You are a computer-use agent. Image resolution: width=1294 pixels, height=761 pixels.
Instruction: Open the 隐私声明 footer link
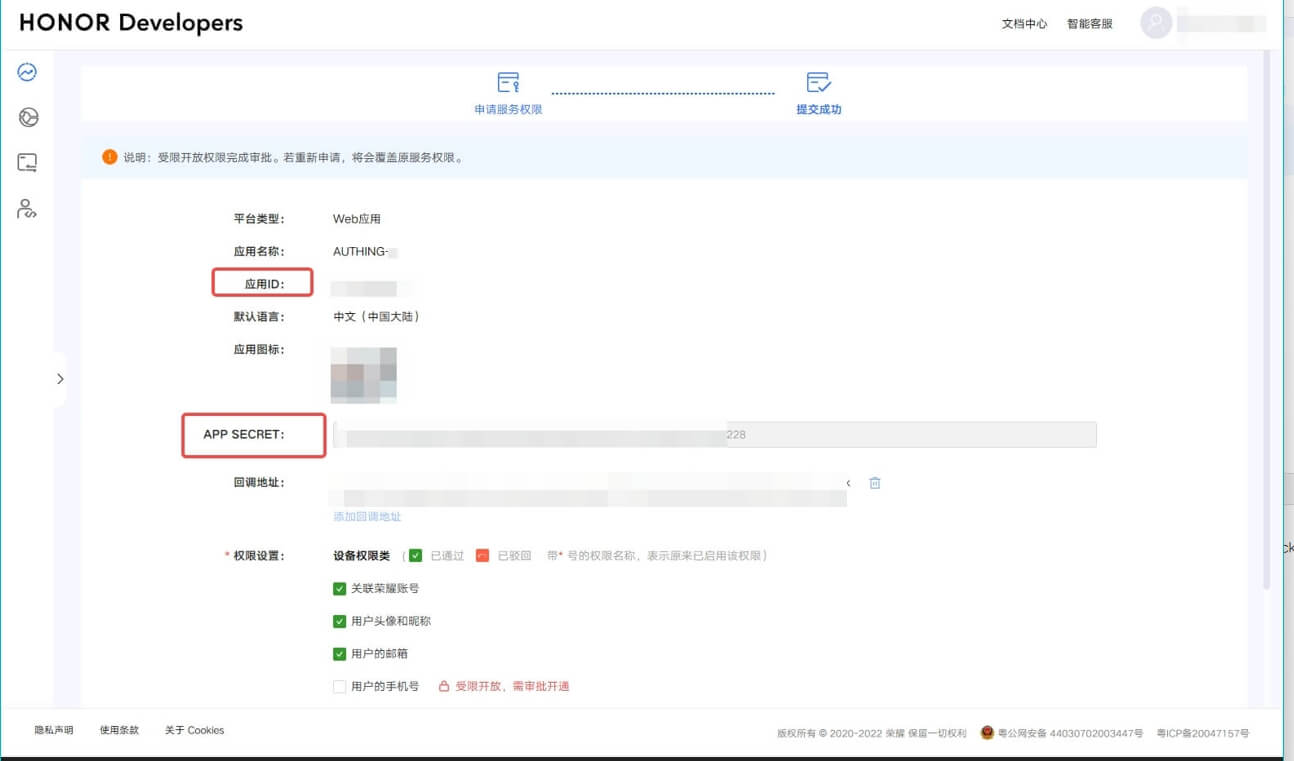click(54, 731)
